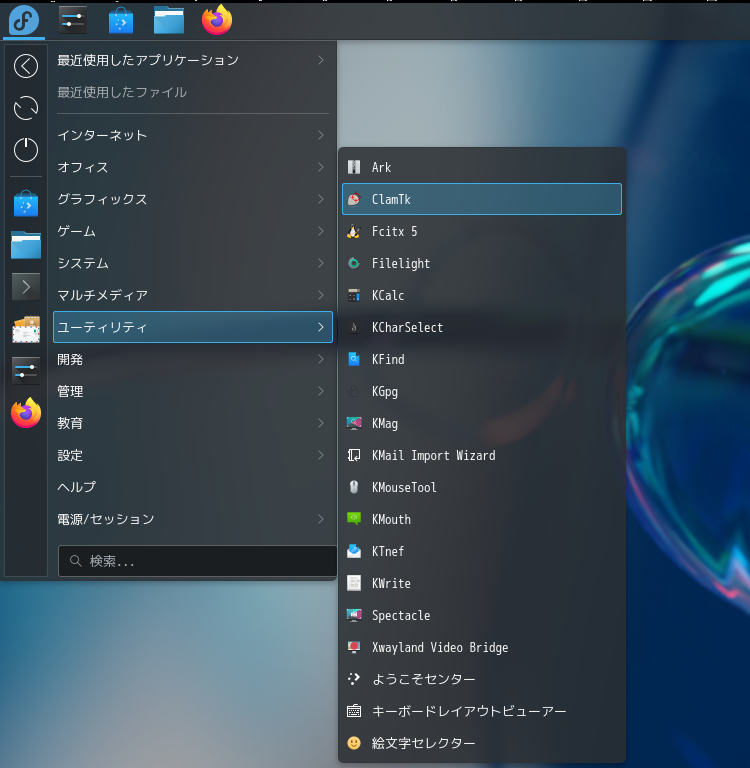Open System Settings from the top panel
The image size is (750, 768).
[73, 21]
